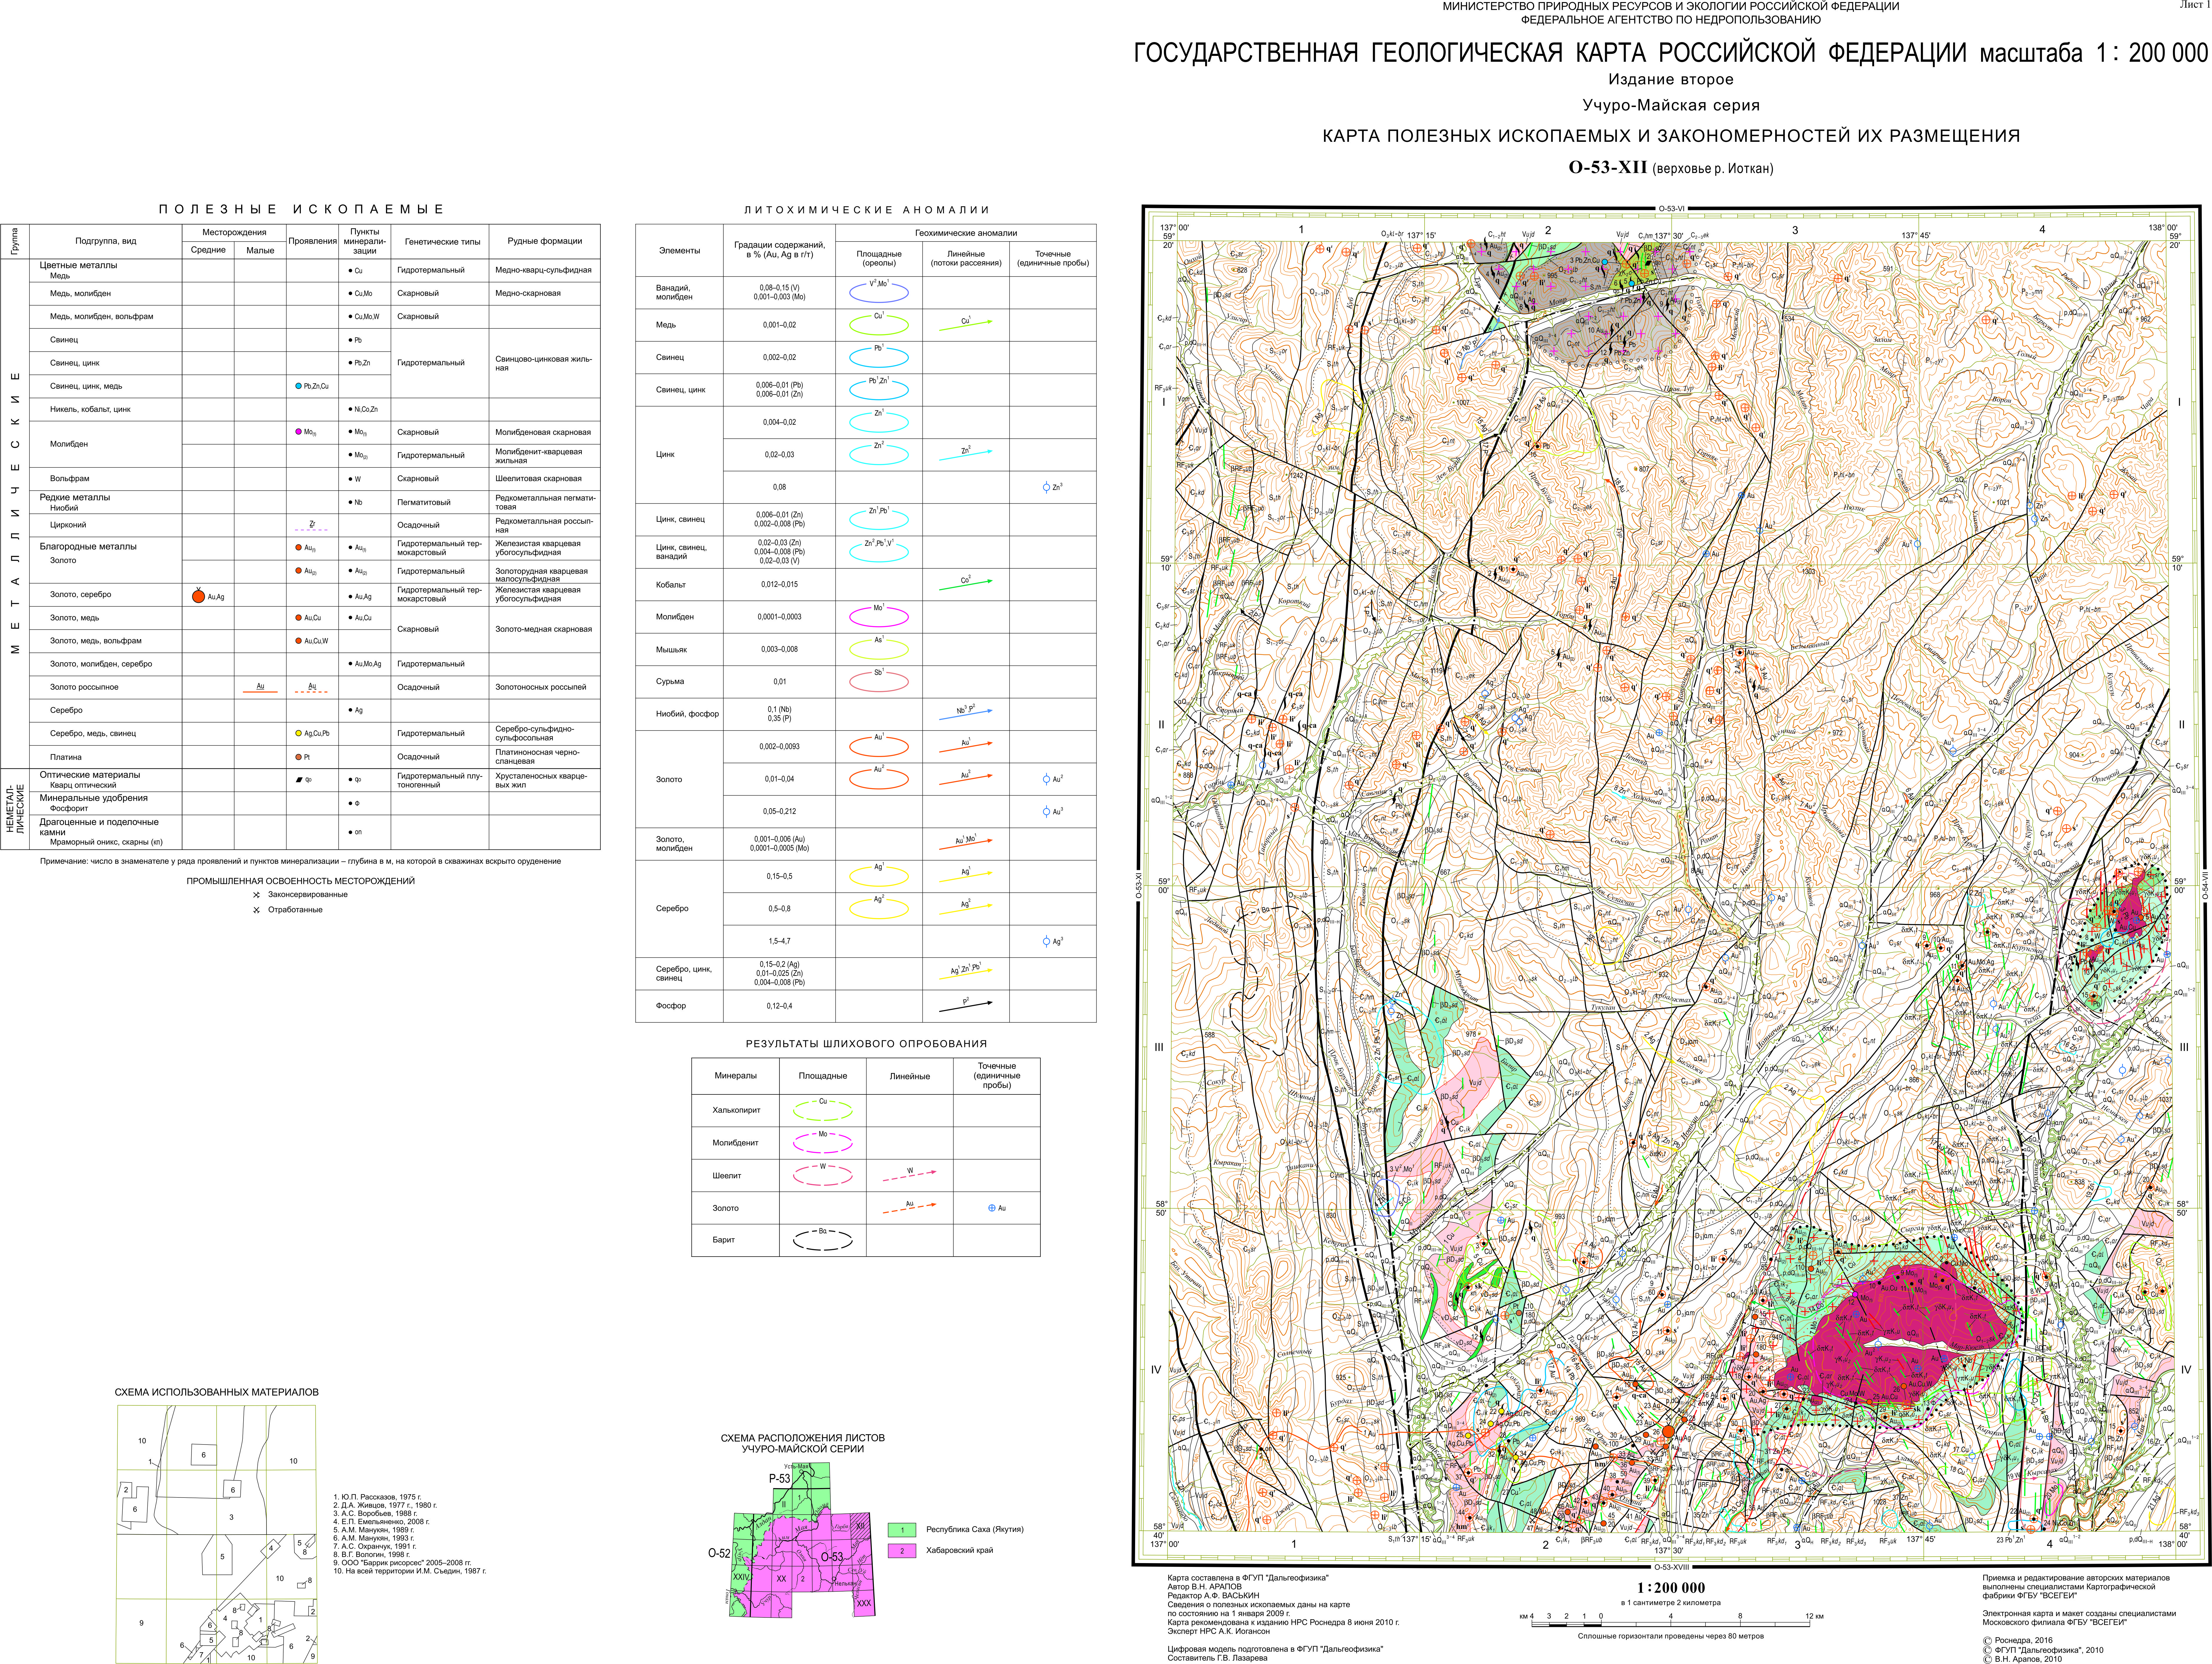Select the dashed magenta Mo molybdenite ellipse
2212x1664 pixels.
pyautogui.click(x=823, y=1143)
